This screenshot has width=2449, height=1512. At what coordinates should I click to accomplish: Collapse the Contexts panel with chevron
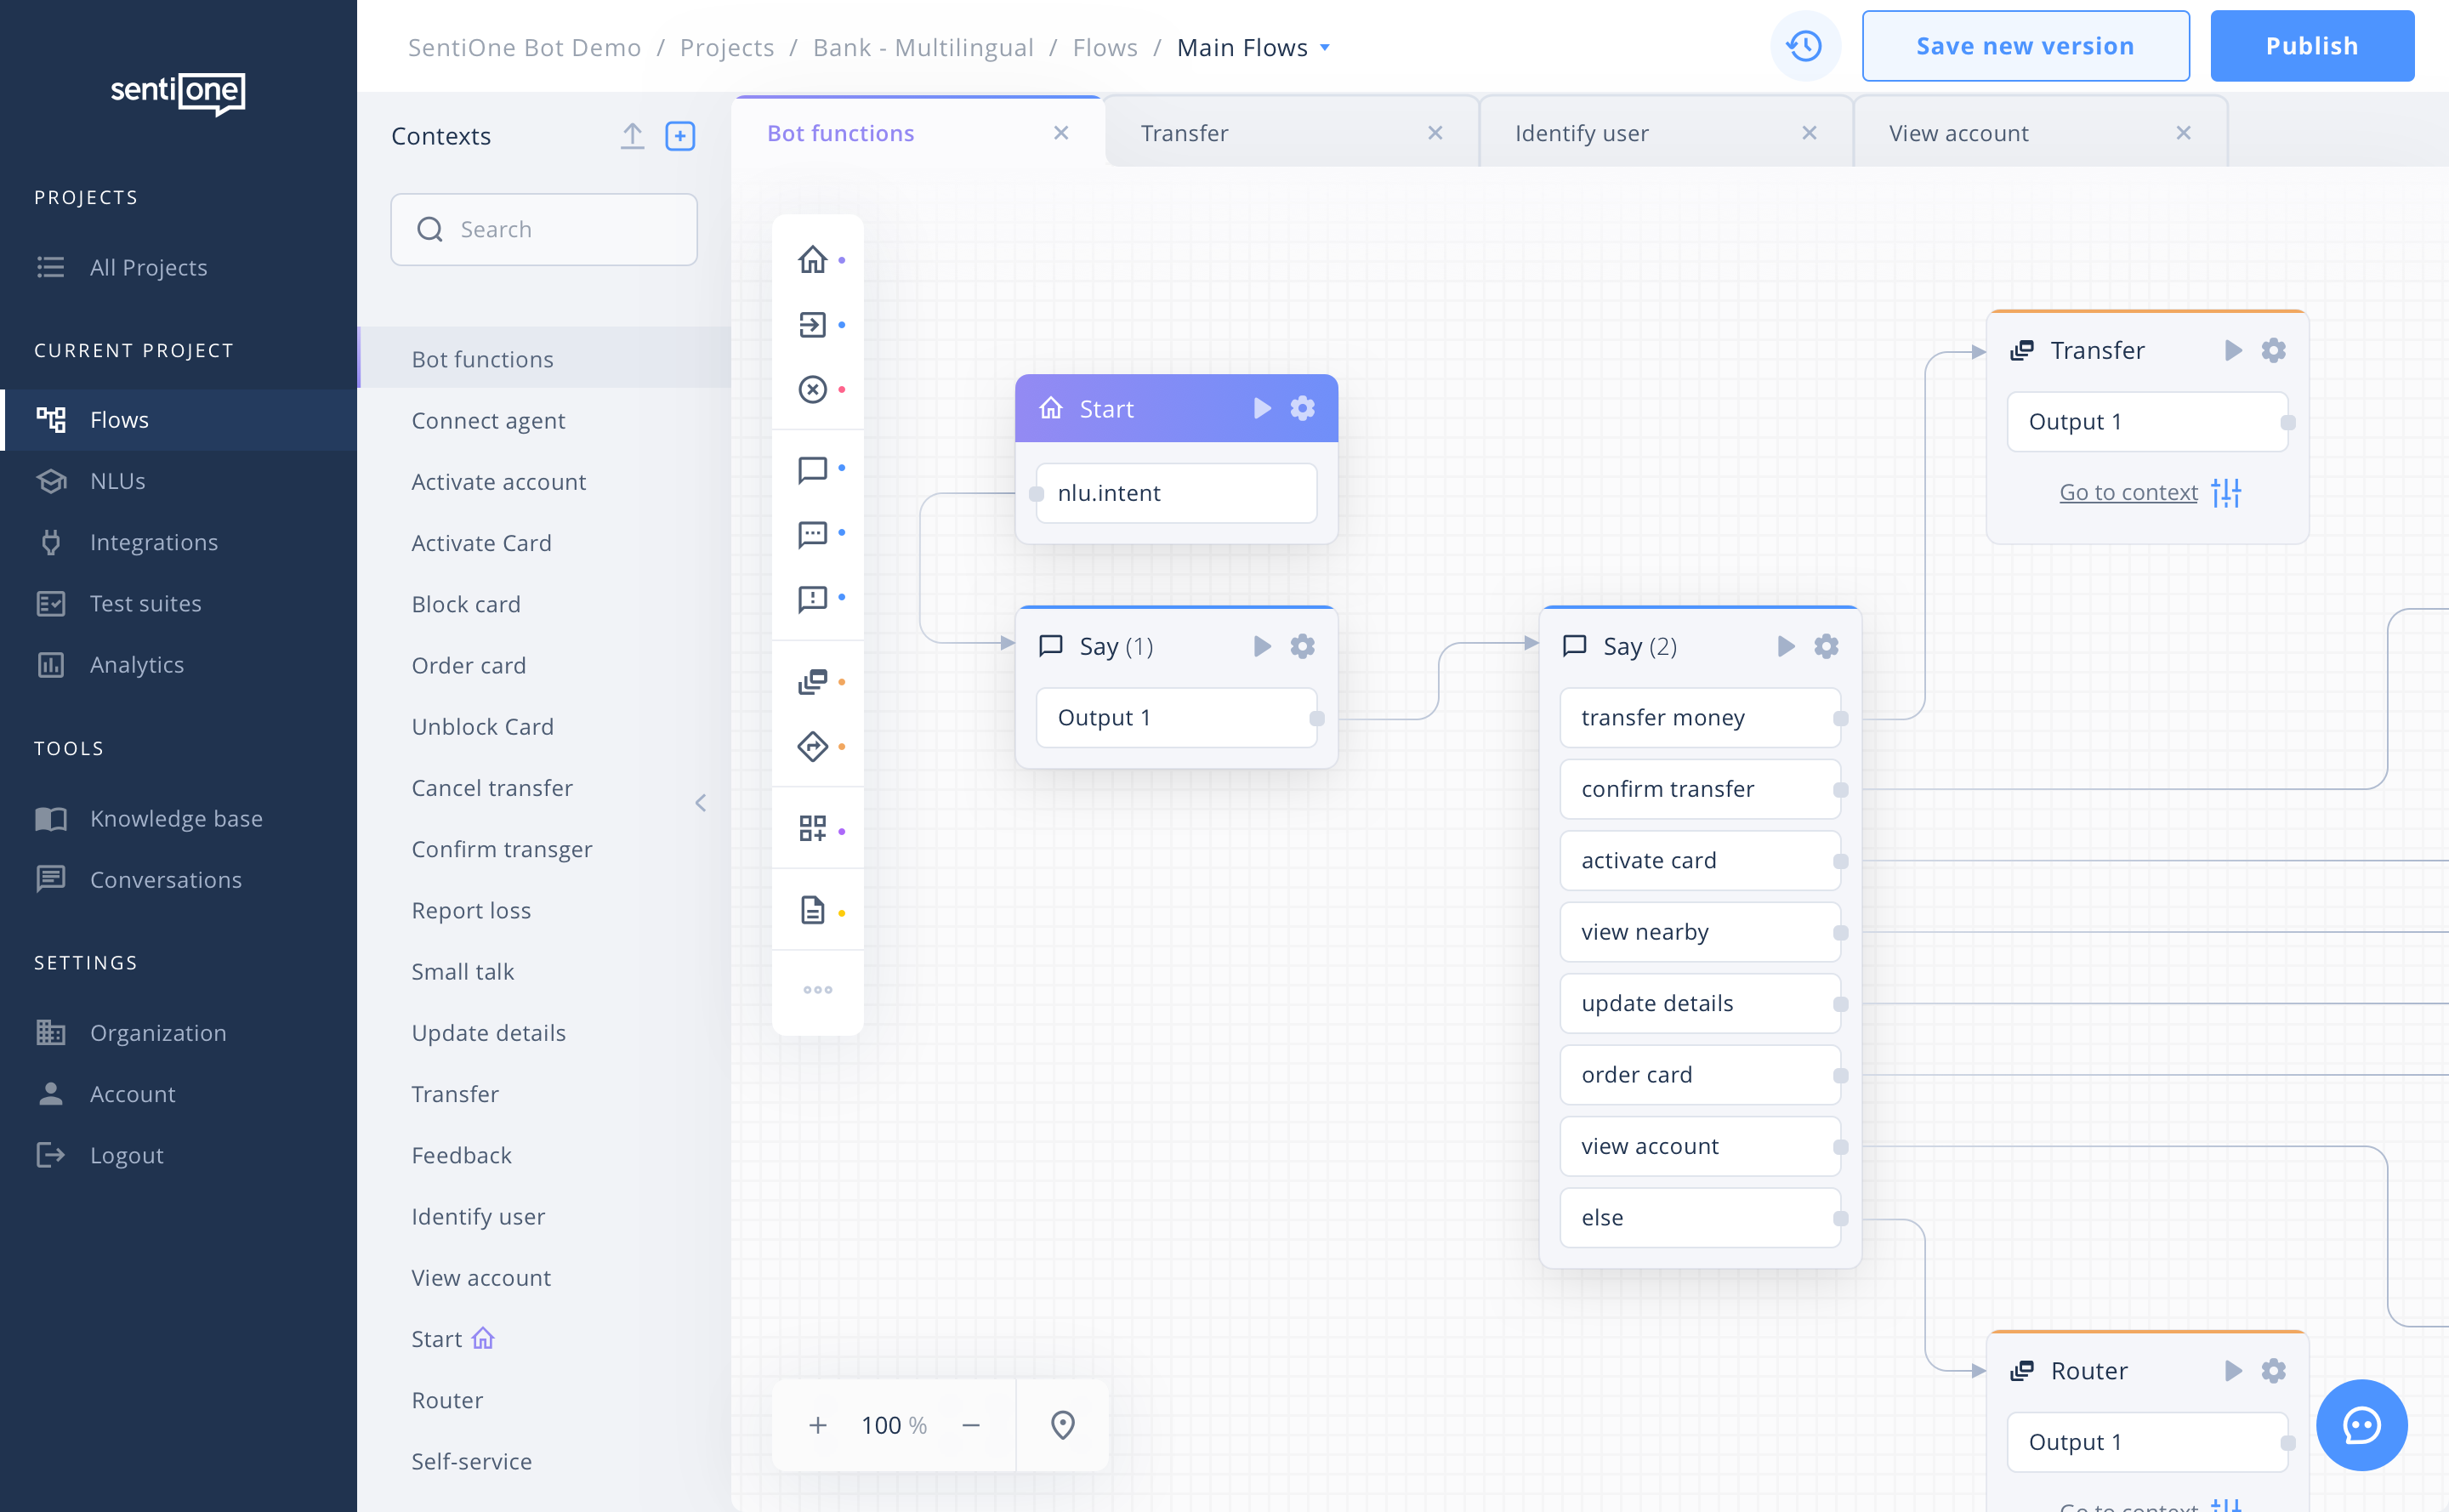point(700,803)
